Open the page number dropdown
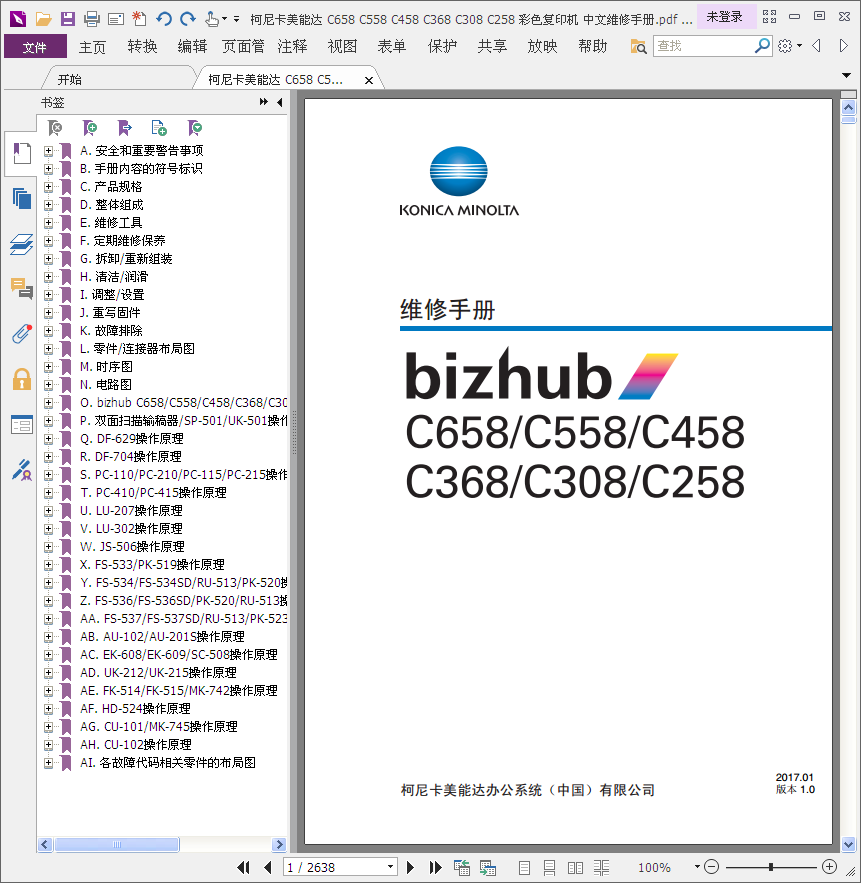Viewport: 861px width, 883px height. point(390,867)
